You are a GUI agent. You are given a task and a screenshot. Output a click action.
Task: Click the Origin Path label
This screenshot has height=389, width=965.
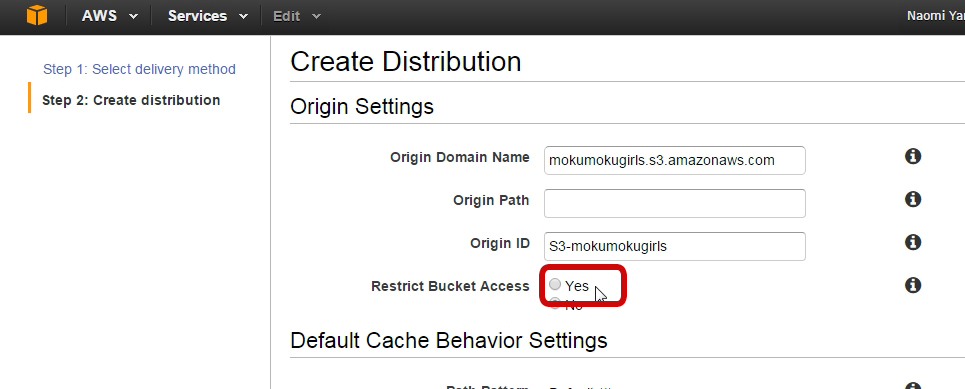coord(491,200)
